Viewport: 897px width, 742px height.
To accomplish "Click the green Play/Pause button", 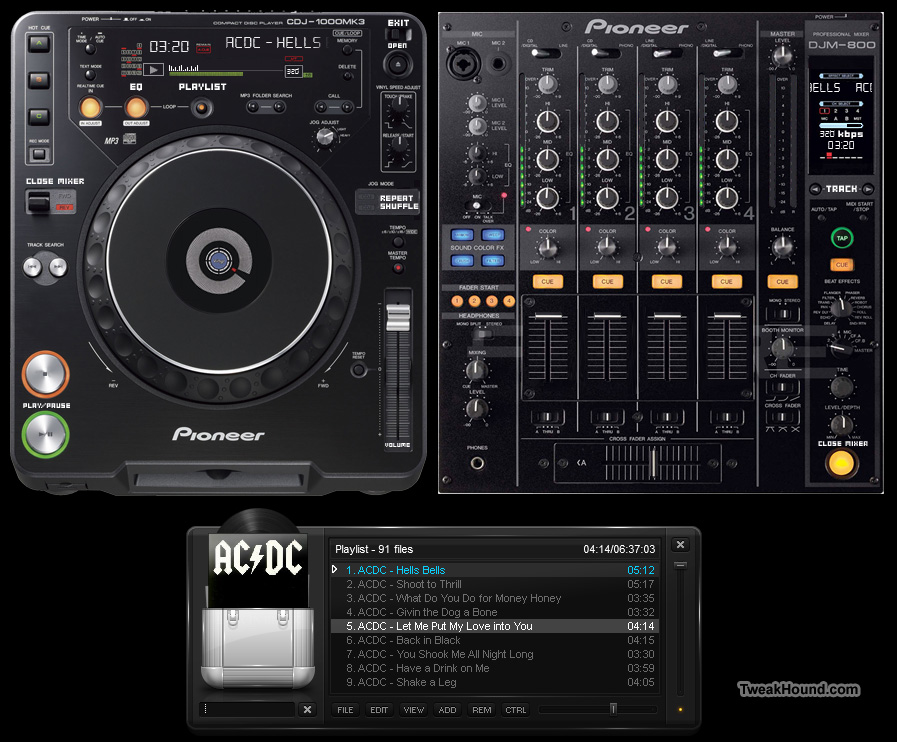I will tap(45, 434).
